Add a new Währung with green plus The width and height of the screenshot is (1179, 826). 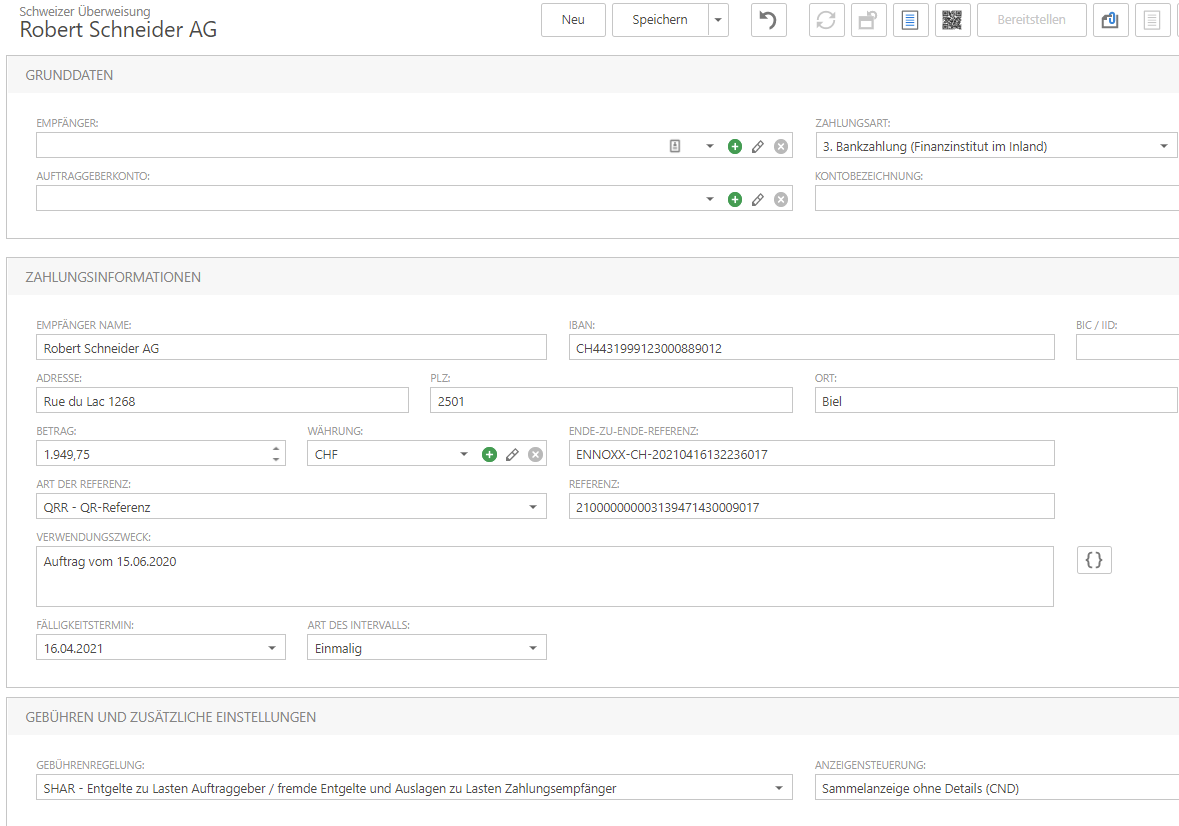[489, 454]
